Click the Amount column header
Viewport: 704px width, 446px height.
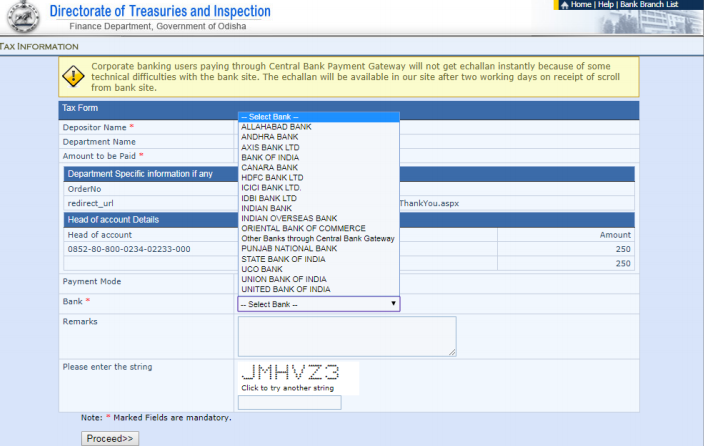(x=615, y=235)
